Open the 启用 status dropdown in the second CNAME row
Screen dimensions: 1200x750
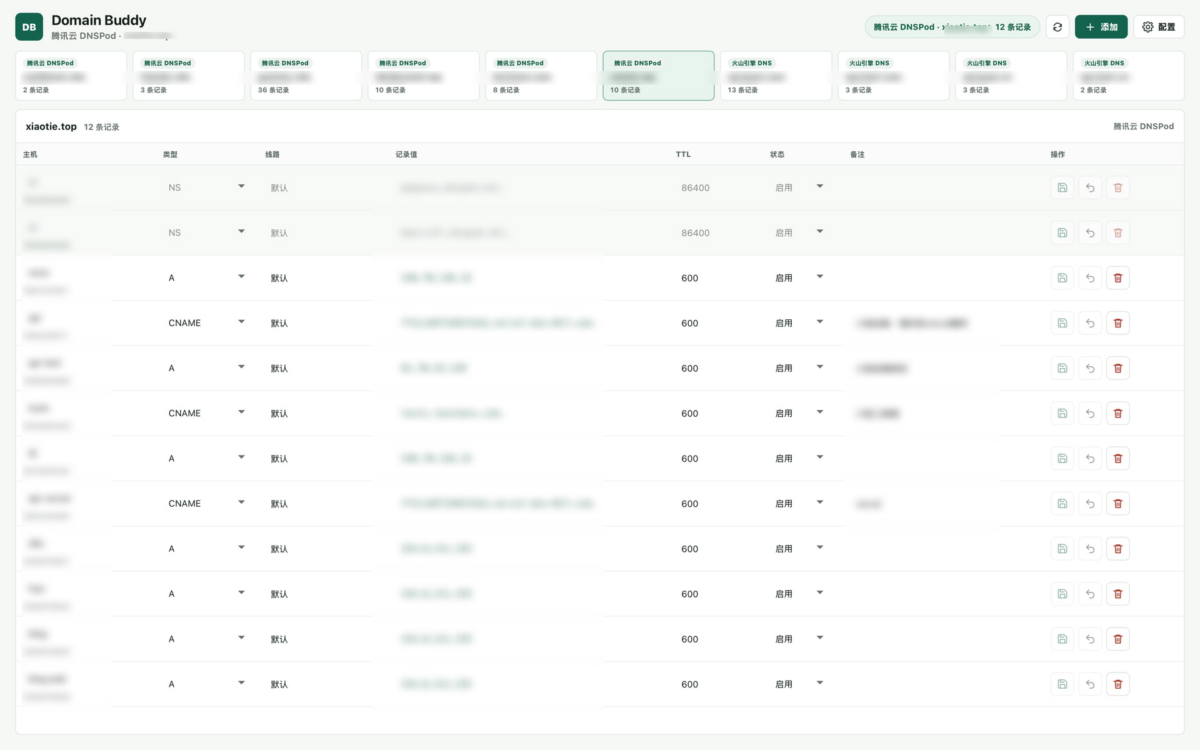pyautogui.click(x=799, y=413)
